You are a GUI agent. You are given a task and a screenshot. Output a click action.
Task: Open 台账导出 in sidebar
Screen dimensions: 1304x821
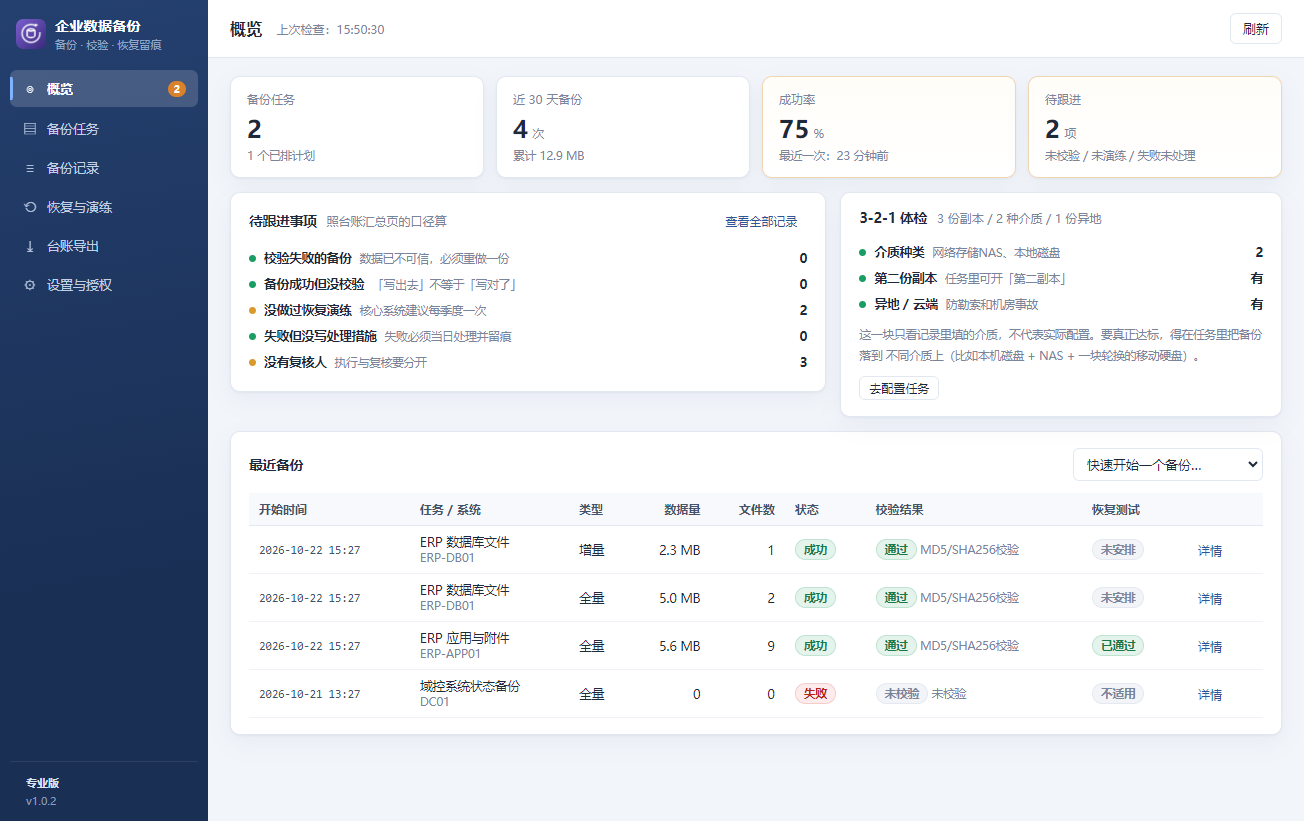coord(104,246)
